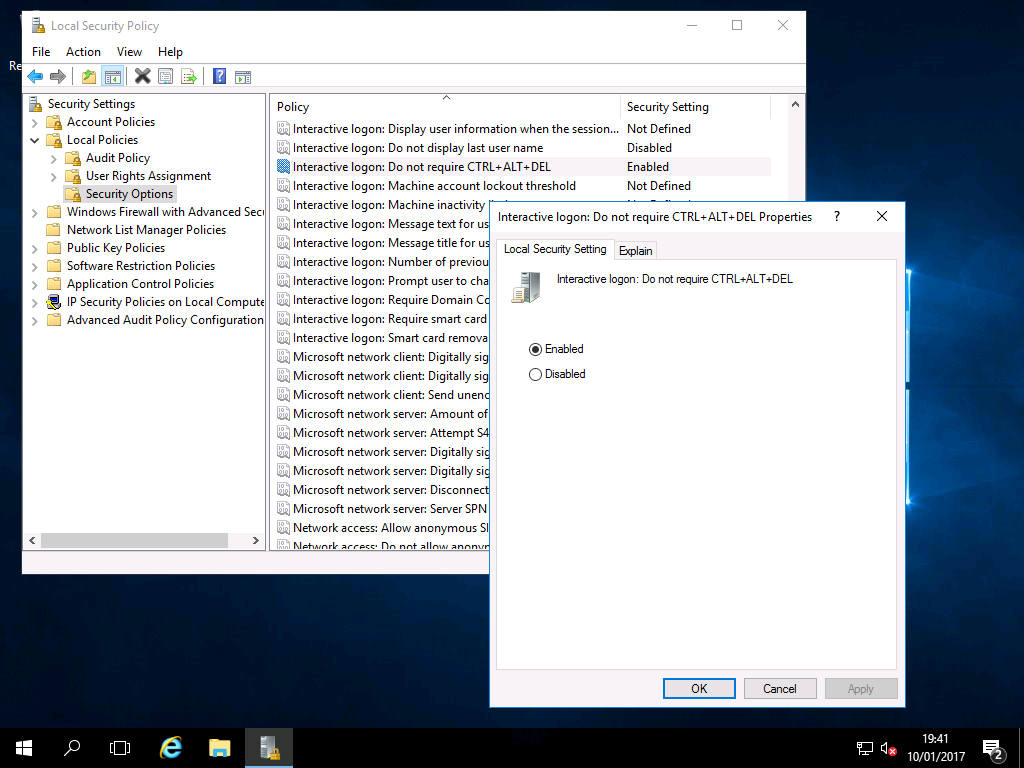Click the IP Security Policies tree icon
Image resolution: width=1024 pixels, height=768 pixels.
[x=54, y=302]
